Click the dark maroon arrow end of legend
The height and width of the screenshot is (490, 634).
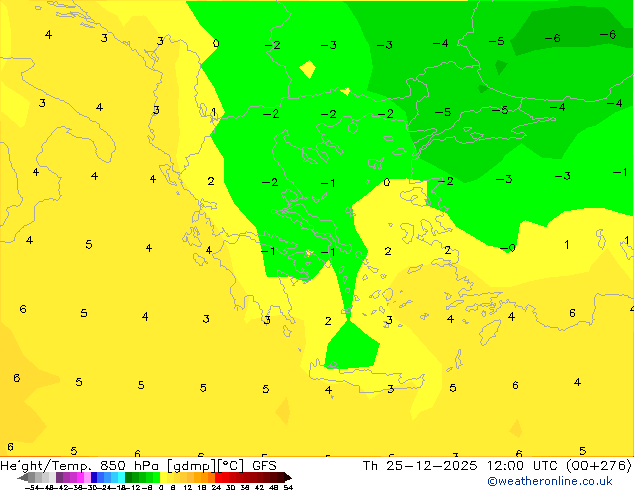click(288, 477)
